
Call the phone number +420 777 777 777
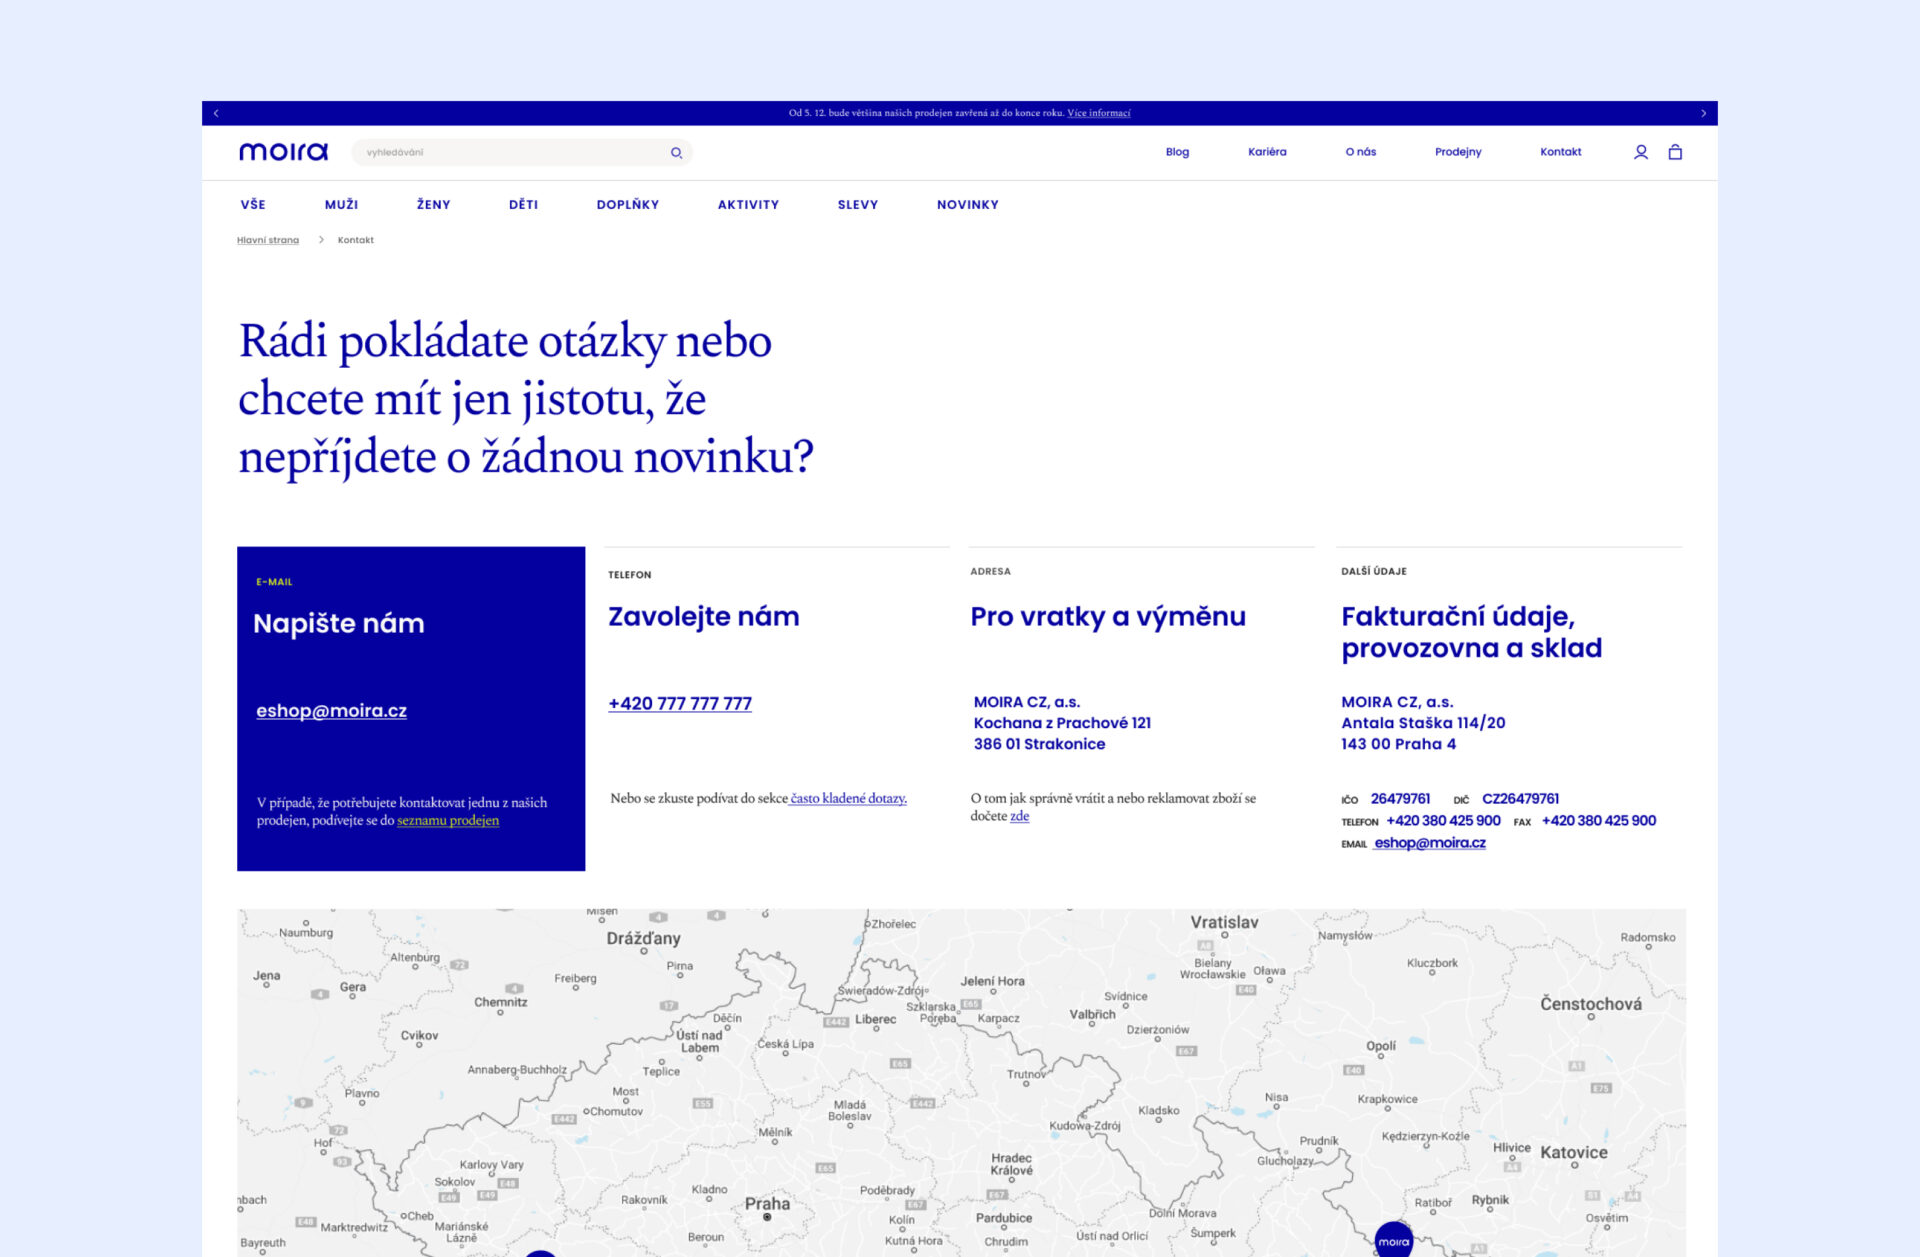pyautogui.click(x=680, y=704)
